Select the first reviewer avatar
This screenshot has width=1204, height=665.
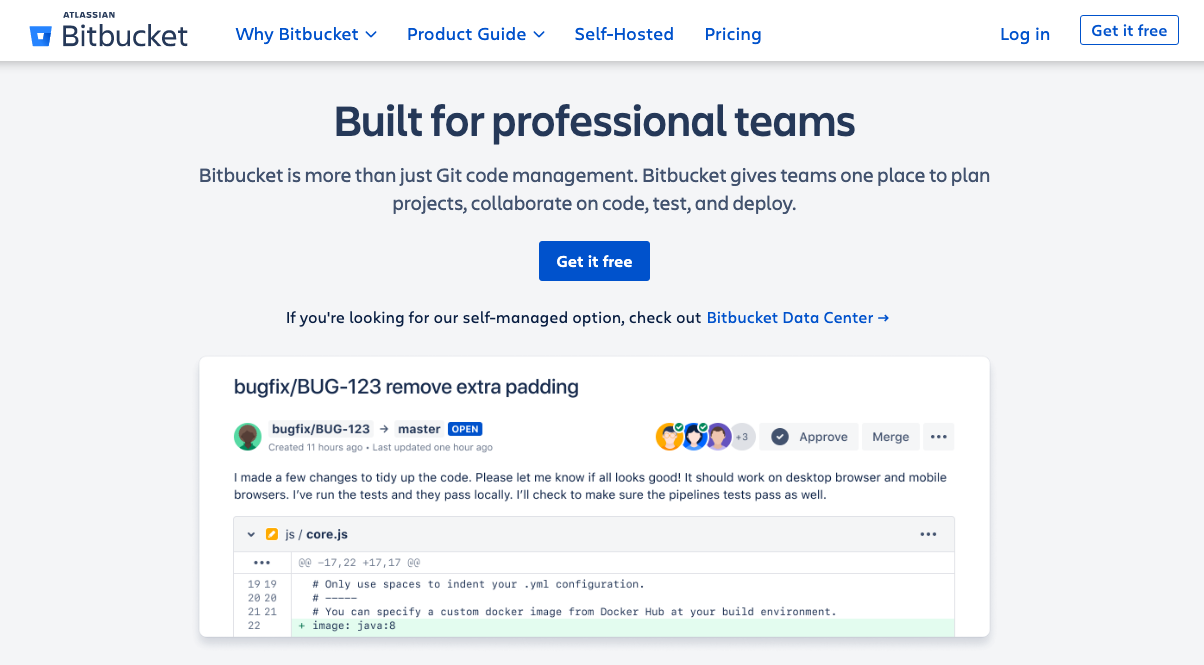coord(669,437)
